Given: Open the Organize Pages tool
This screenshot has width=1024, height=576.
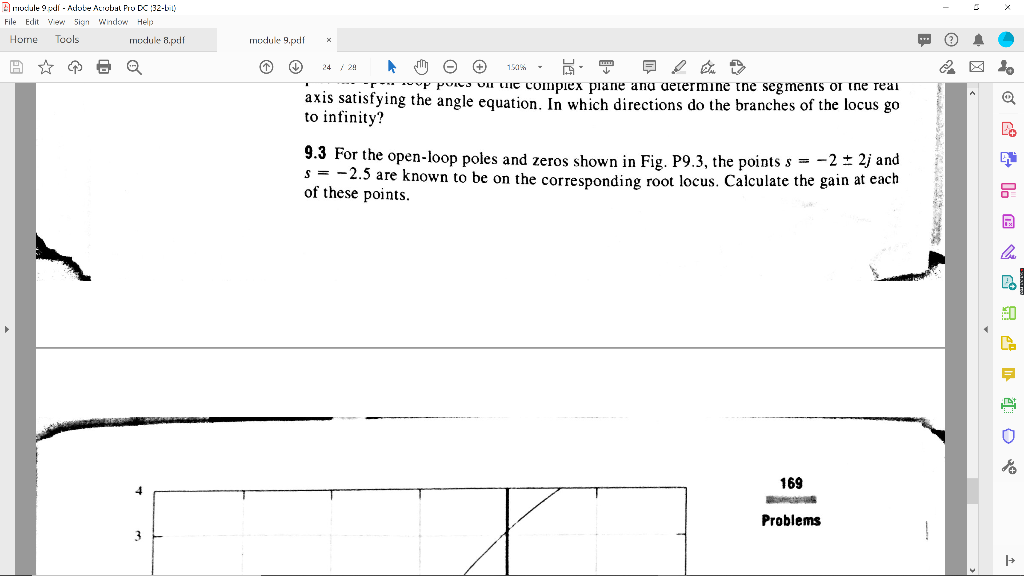Looking at the screenshot, I should pos(1010,310).
